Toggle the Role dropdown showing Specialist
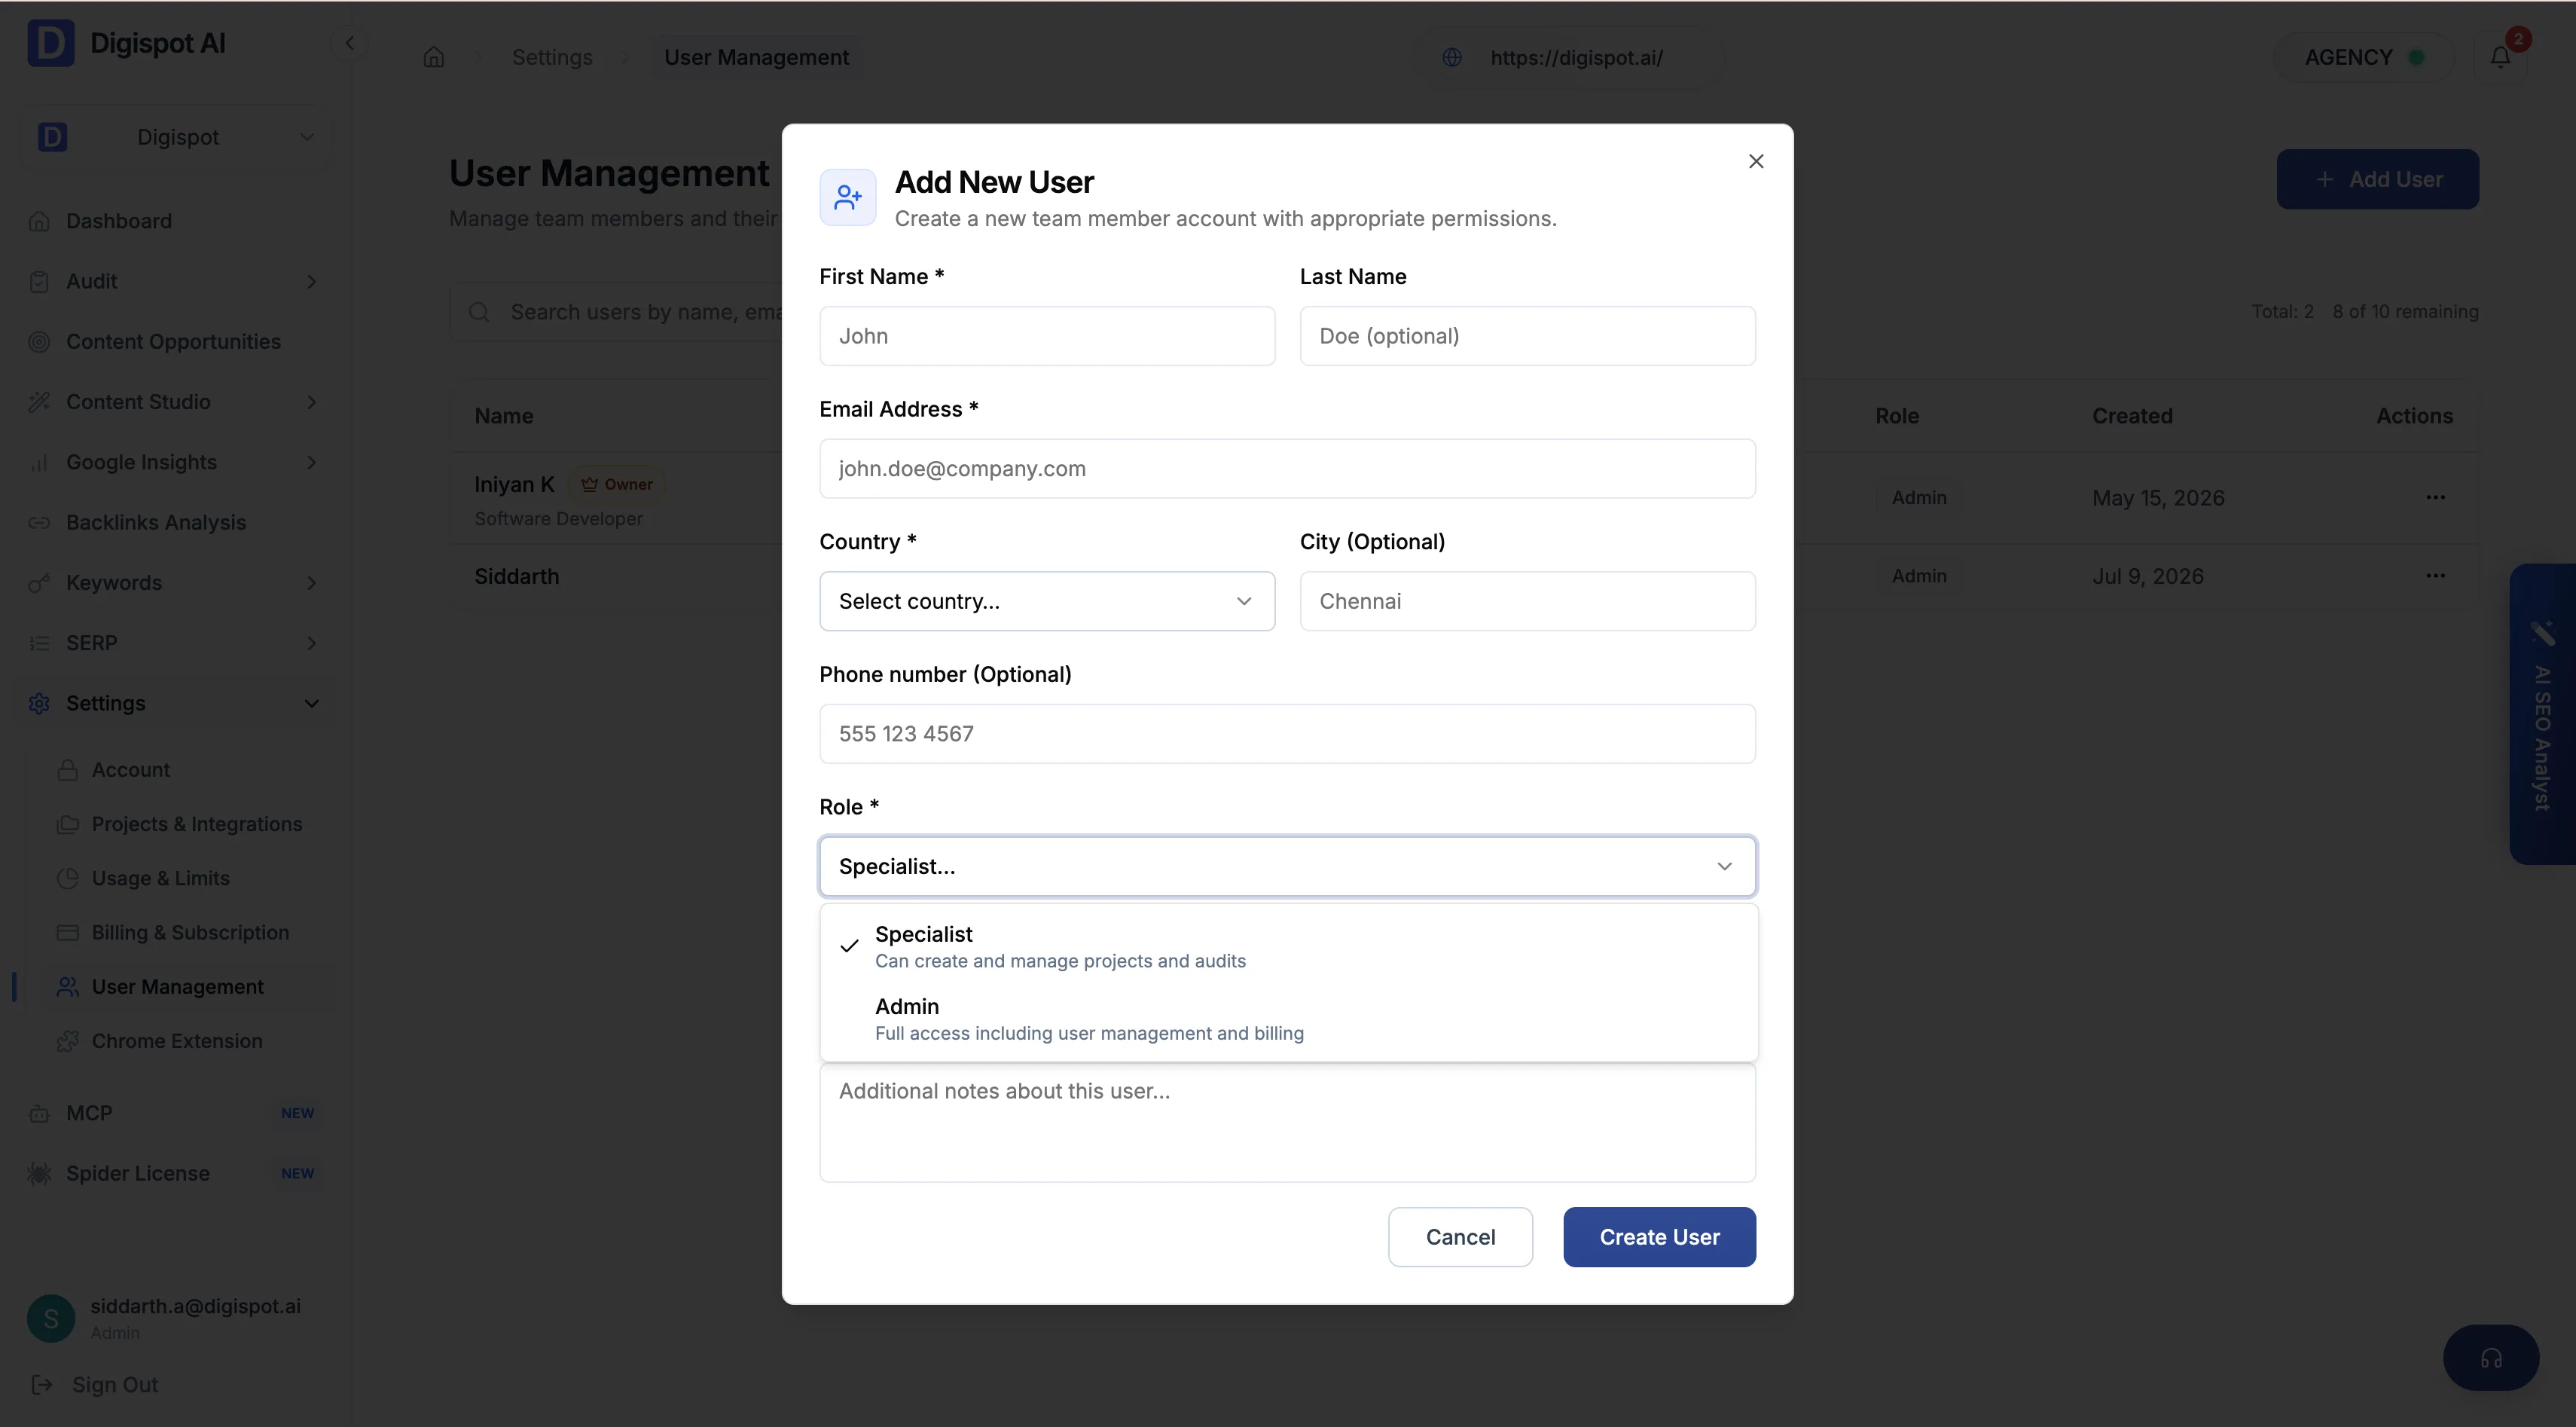This screenshot has width=2576, height=1427. pos(1287,866)
